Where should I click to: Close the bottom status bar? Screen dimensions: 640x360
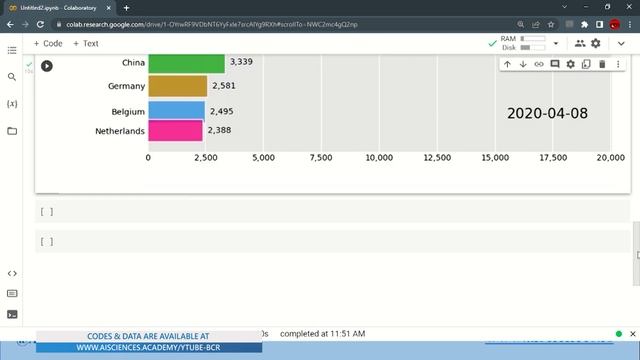pyautogui.click(x=633, y=334)
